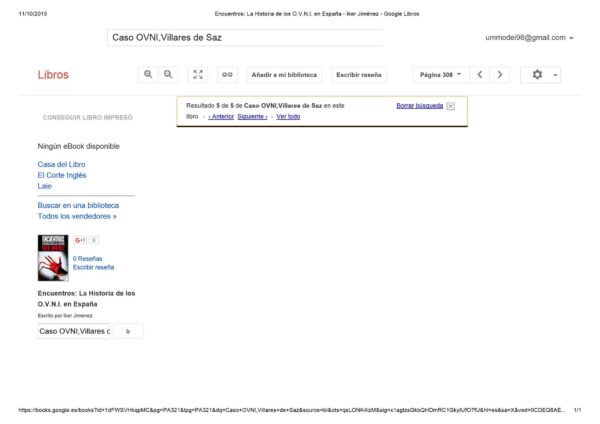Click the Escribir reseña toolbar button
Image resolution: width=600 pixels, height=424 pixels.
pyautogui.click(x=359, y=74)
